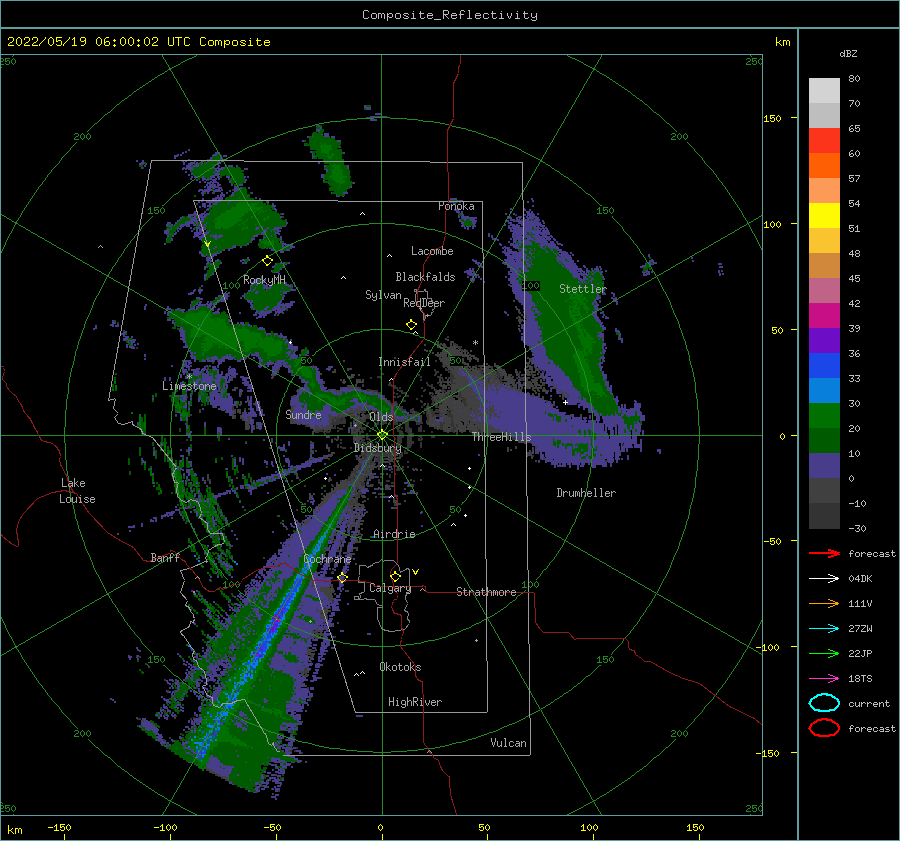Click the Vulcan label
Image resolution: width=900 pixels, height=841 pixels.
pos(509,743)
